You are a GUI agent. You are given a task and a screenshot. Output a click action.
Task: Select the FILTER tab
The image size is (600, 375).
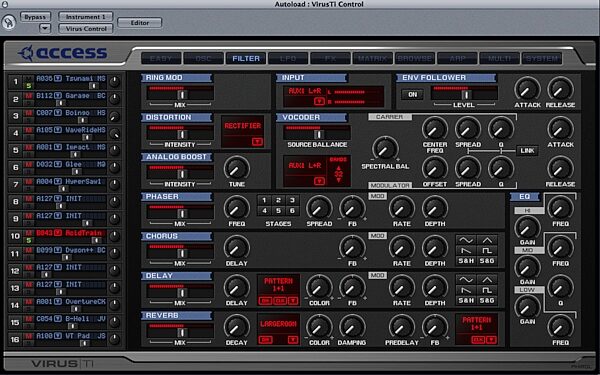246,59
